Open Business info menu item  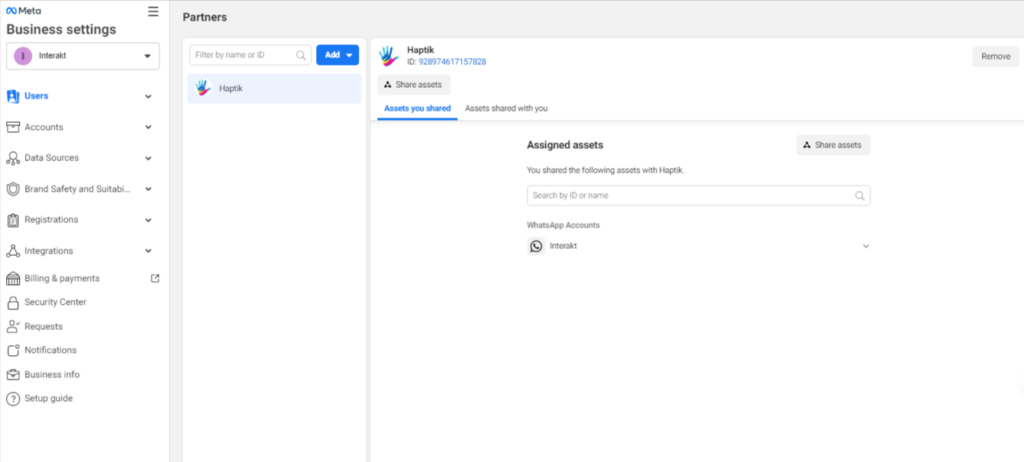click(x=52, y=374)
